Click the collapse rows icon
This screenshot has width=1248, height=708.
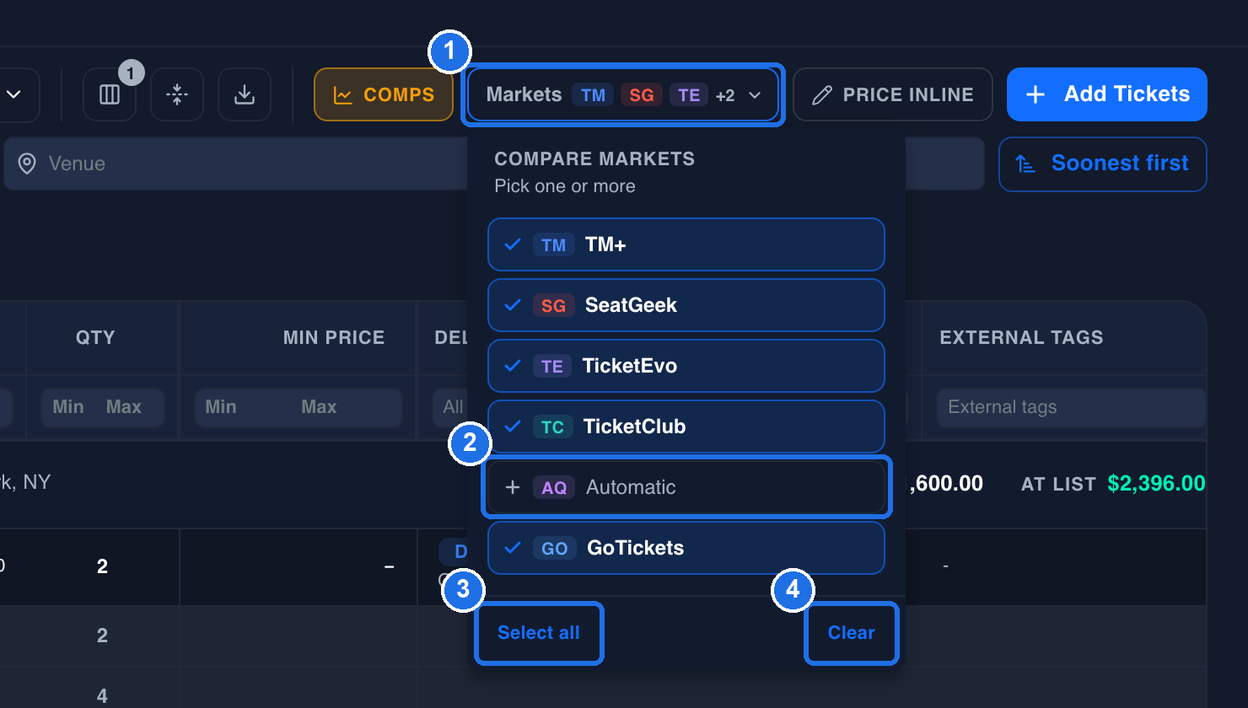(177, 95)
